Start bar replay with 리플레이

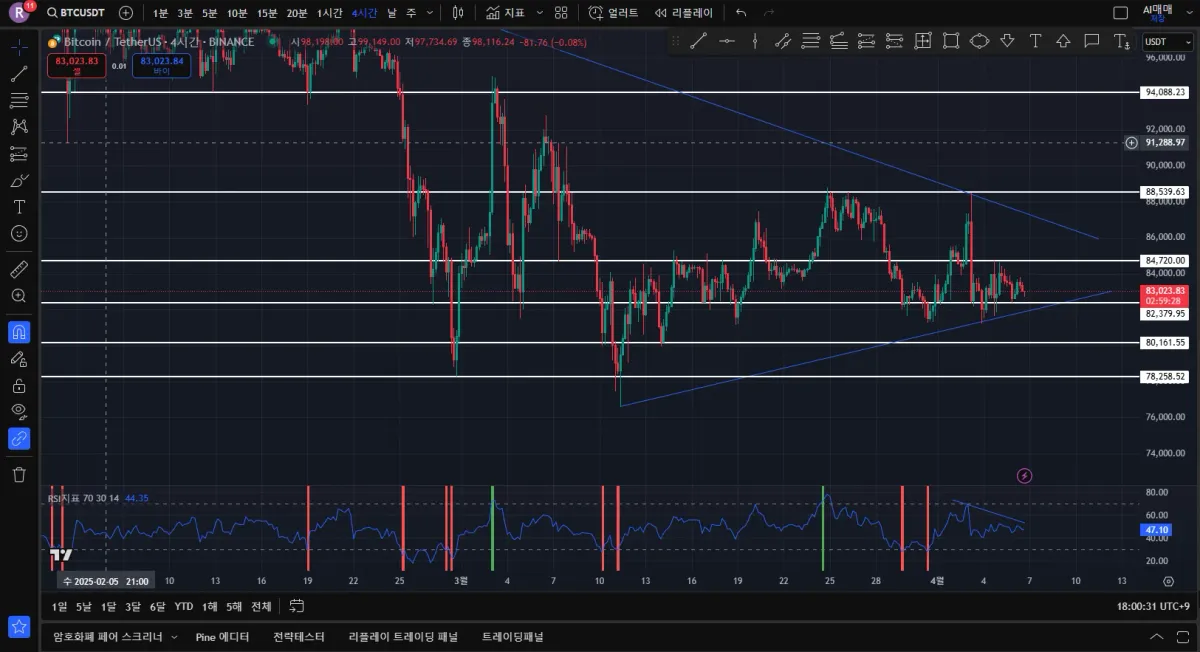(x=684, y=13)
